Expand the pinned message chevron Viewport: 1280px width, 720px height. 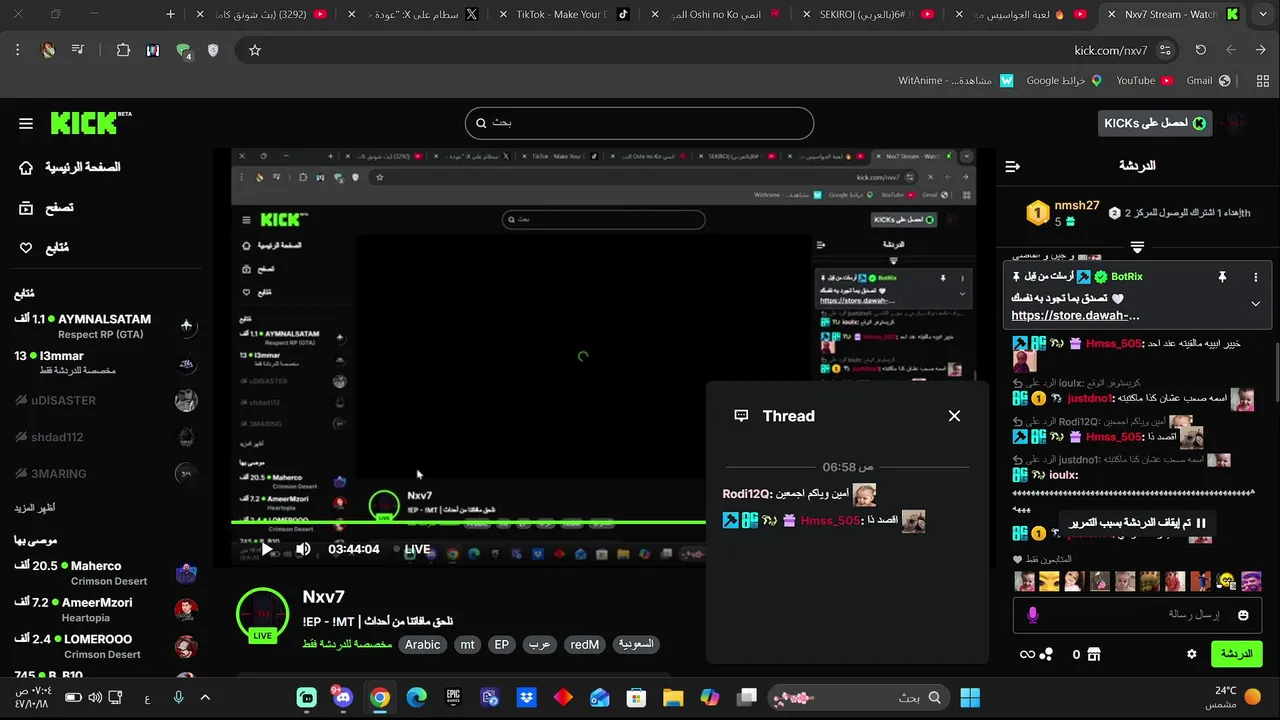click(x=1256, y=304)
